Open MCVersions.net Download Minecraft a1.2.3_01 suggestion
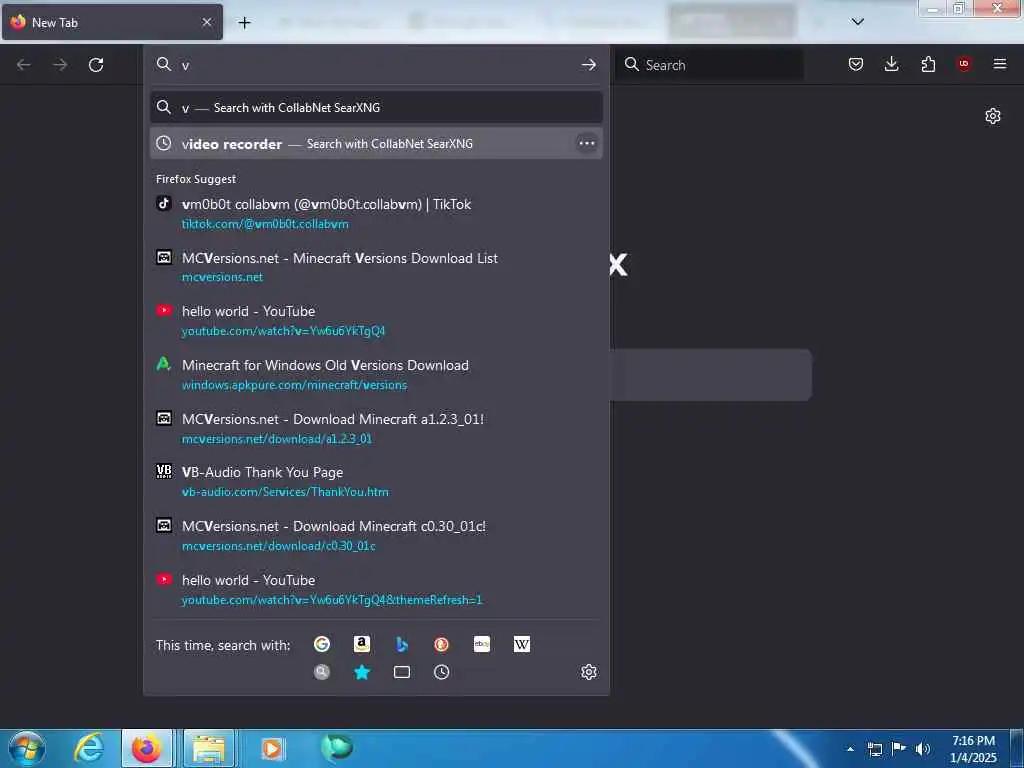The image size is (1024, 768). coord(376,428)
